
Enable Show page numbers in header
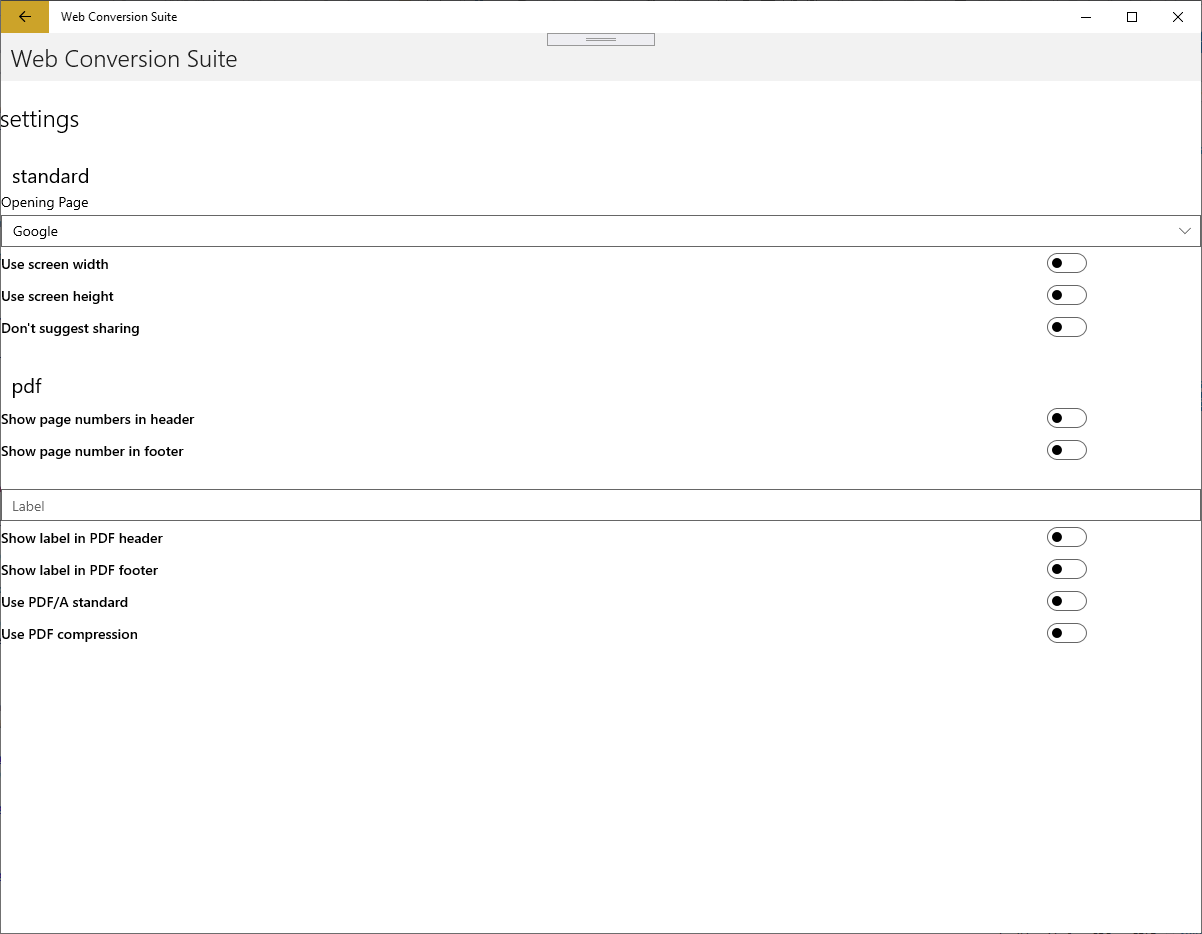1066,419
